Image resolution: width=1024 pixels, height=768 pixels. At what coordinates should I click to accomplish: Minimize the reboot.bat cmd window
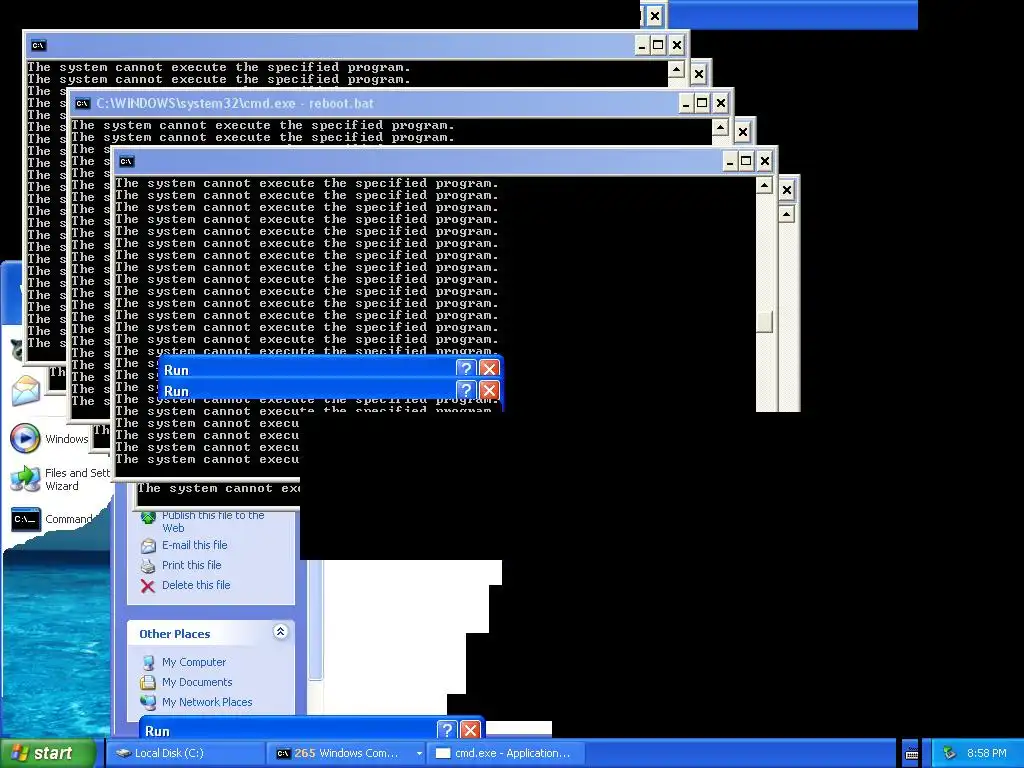click(x=686, y=103)
